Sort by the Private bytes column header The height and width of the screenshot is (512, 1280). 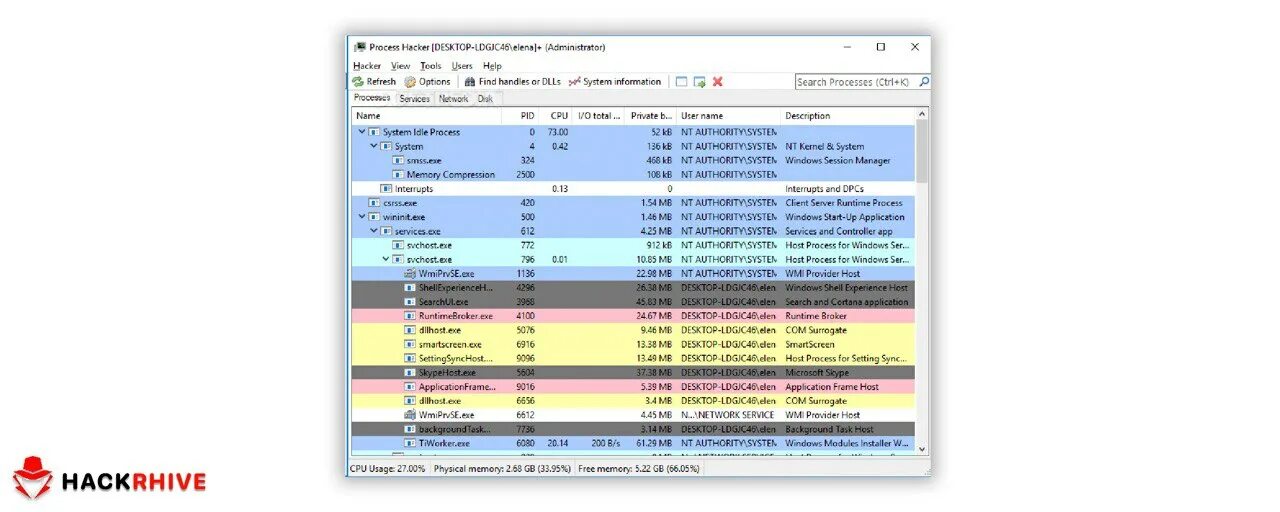(x=651, y=116)
